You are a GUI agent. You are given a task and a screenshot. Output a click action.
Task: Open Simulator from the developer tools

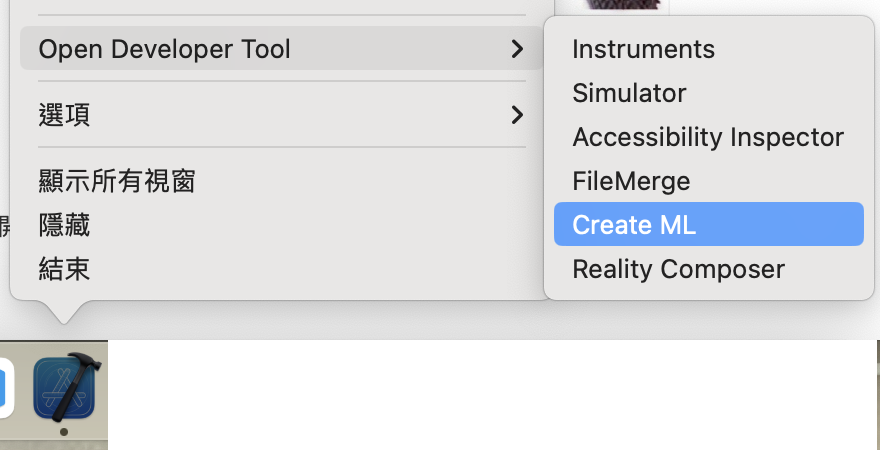(629, 93)
